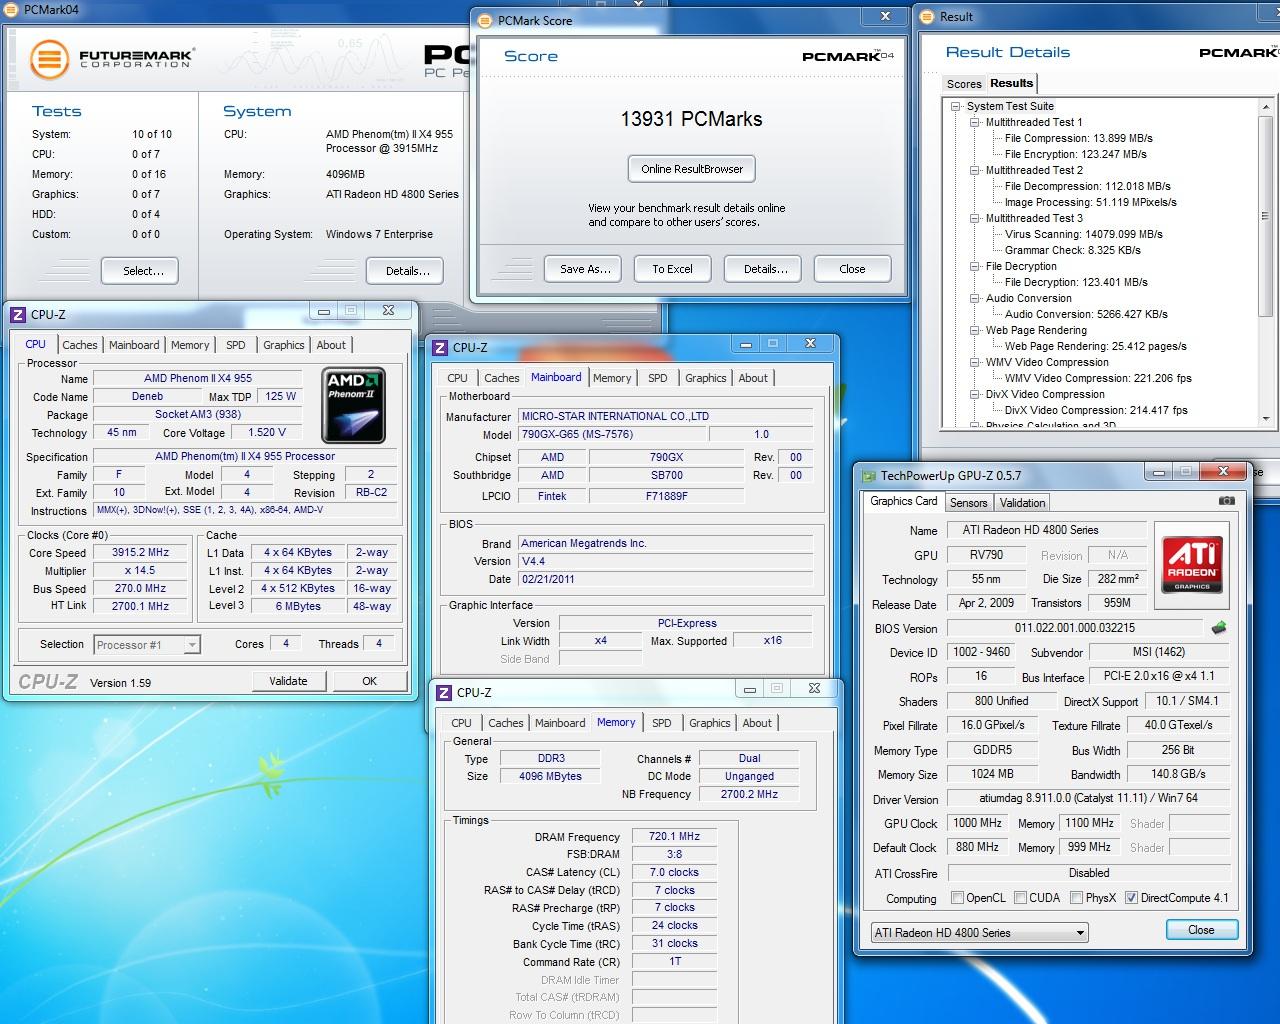The height and width of the screenshot is (1024, 1280).
Task: Select Audio Conversion: 5266.427 KB/s row
Action: (x=1086, y=314)
